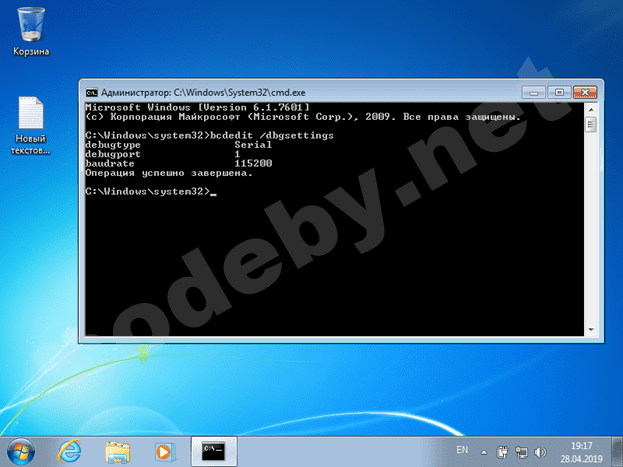
Task: Click the power plug tray icon
Action: coord(502,452)
